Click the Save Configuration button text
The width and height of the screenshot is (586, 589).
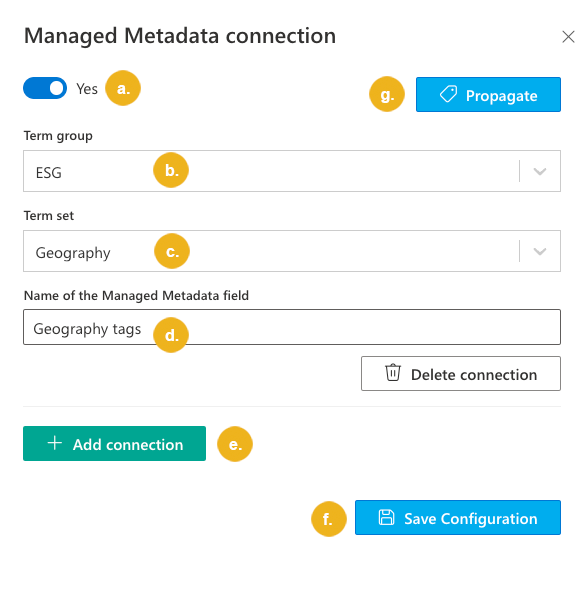[x=471, y=519]
